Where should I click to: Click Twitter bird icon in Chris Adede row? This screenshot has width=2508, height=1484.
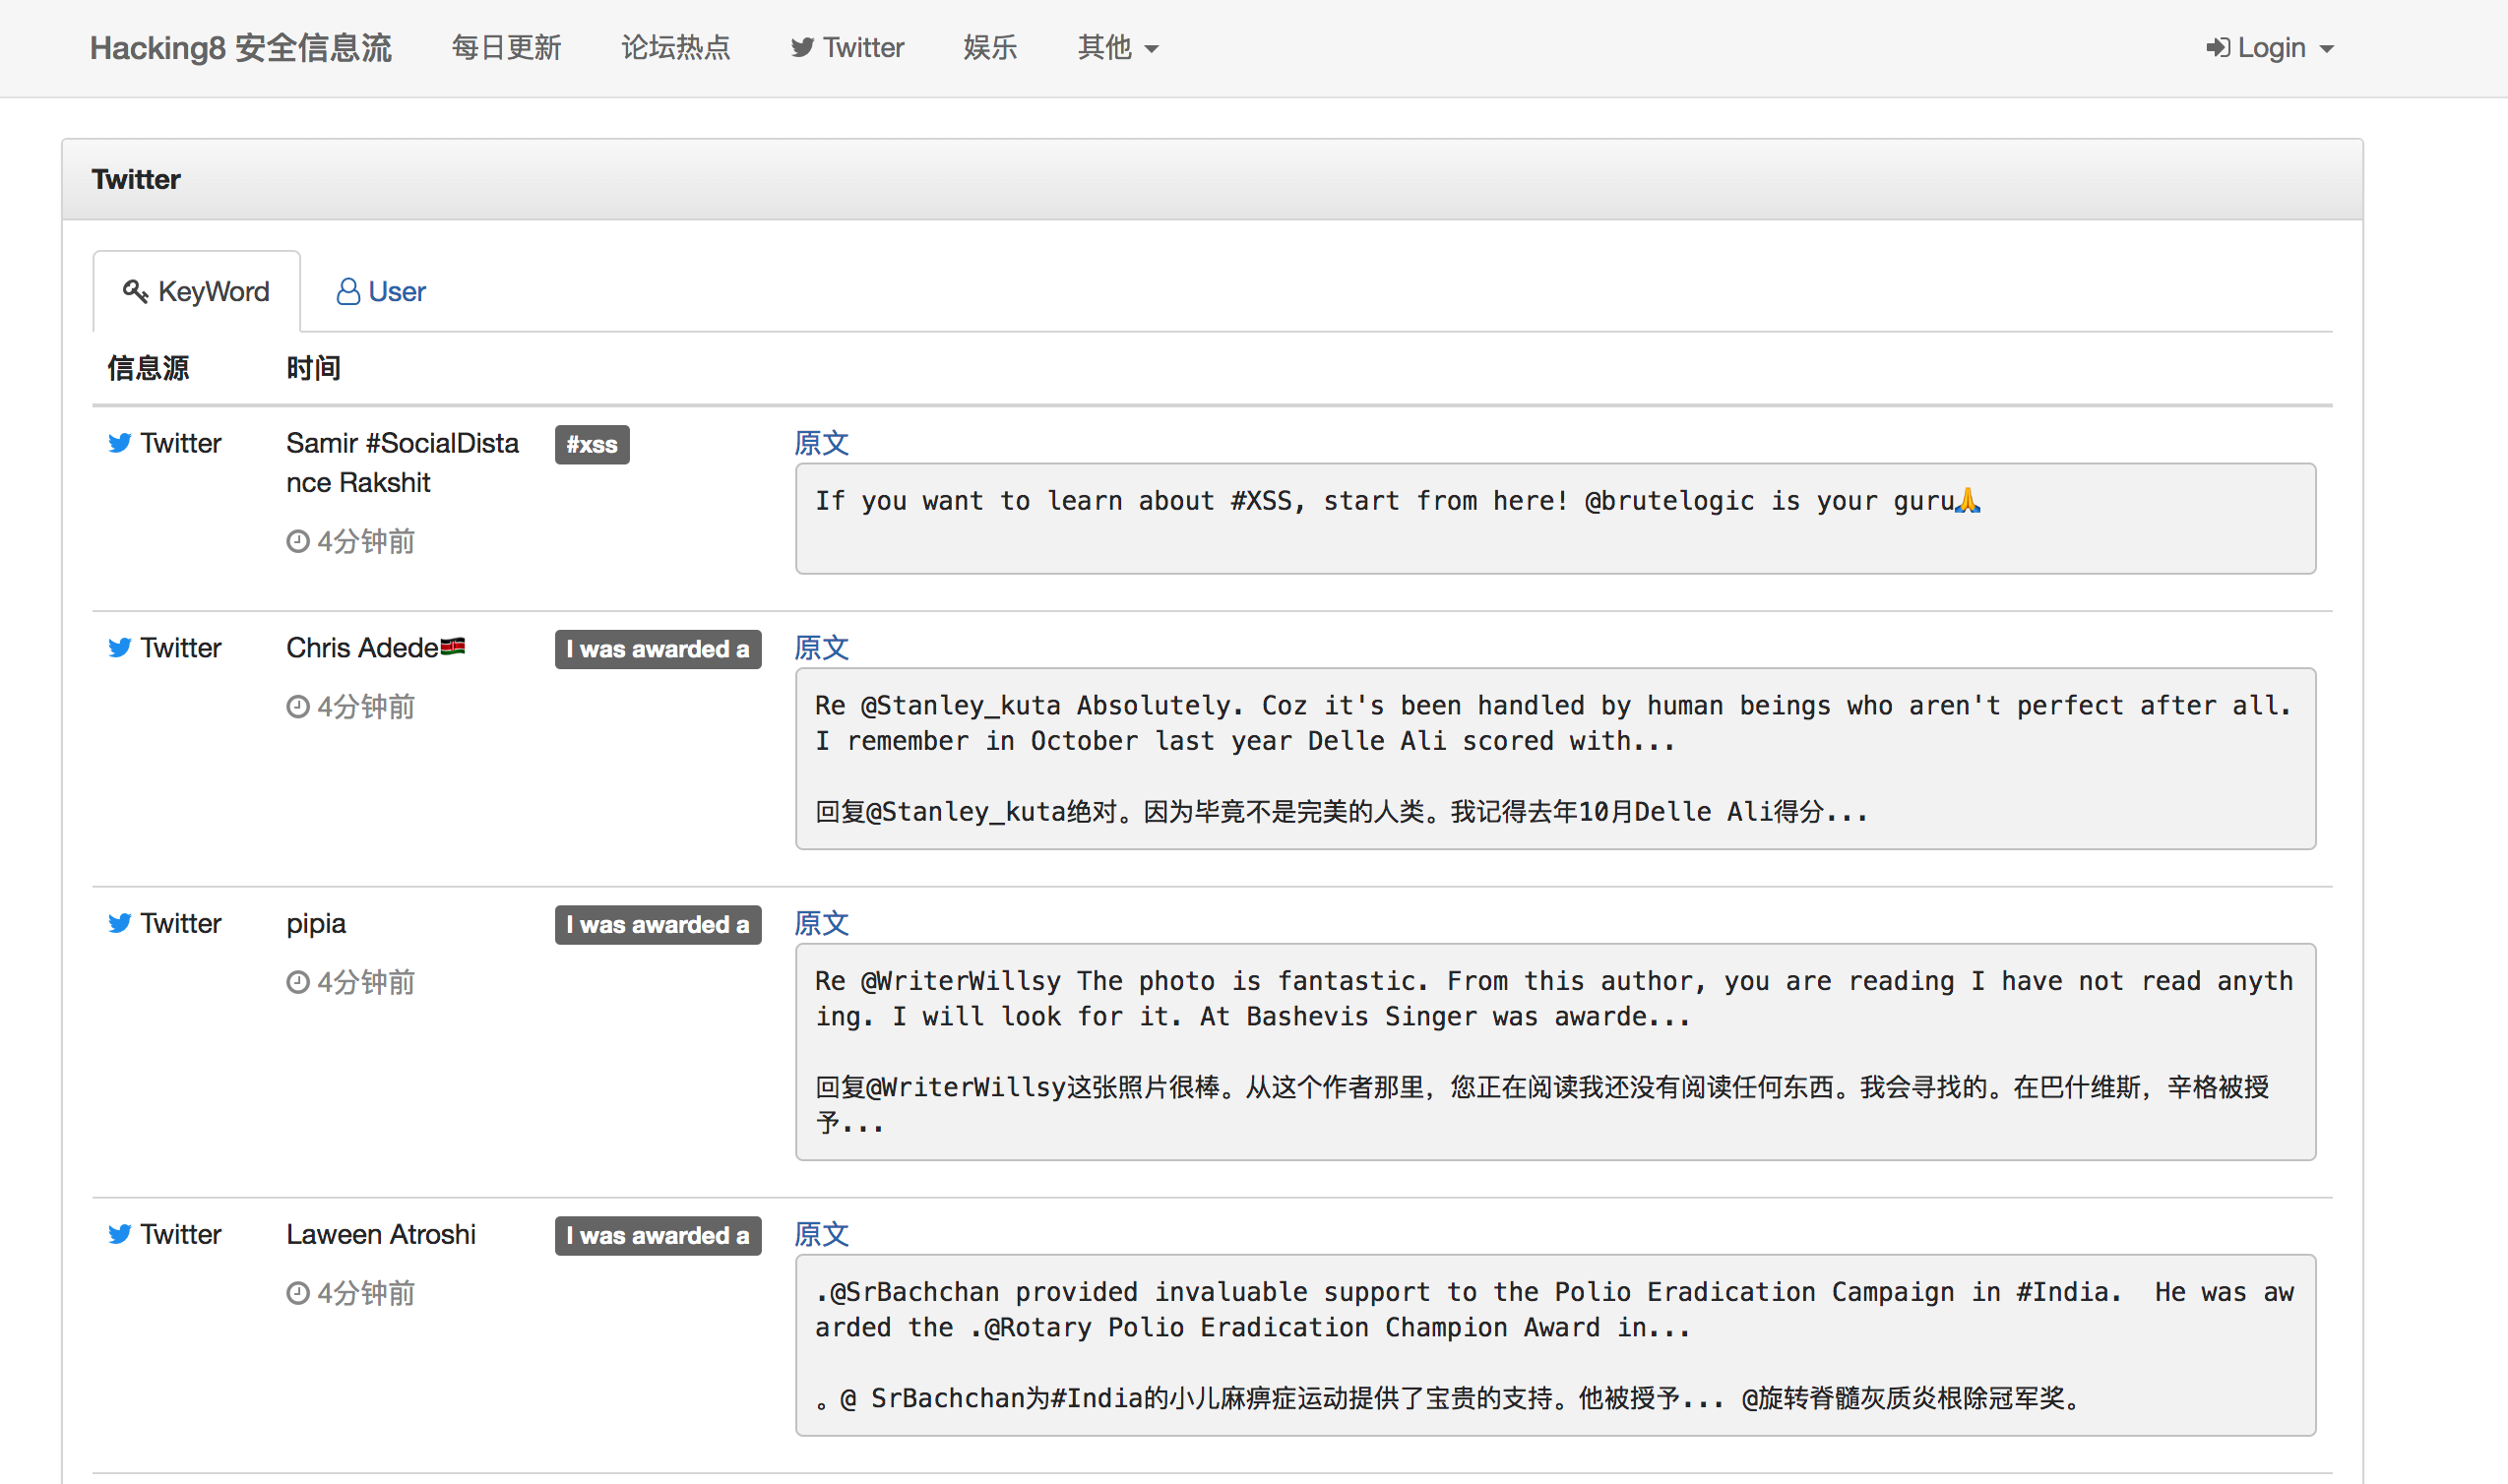tap(120, 648)
